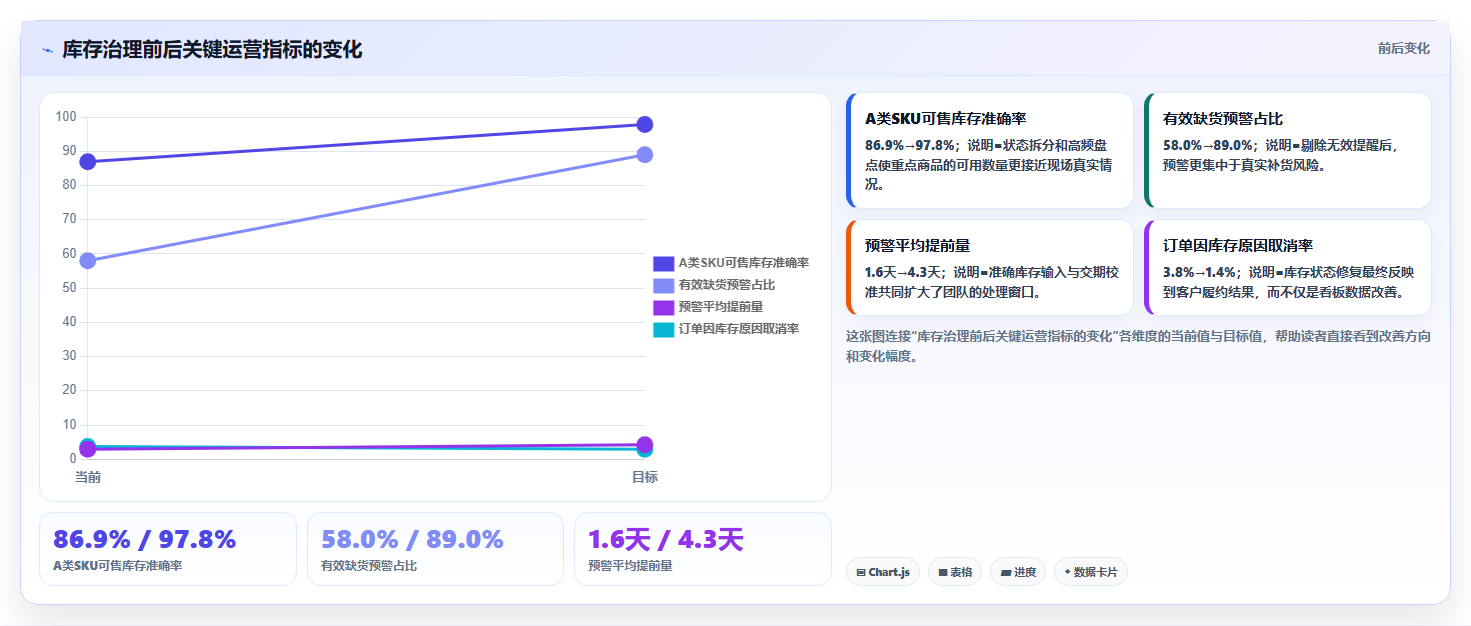Image resolution: width=1471 pixels, height=626 pixels.
Task: Click the 1.6天 / 4.3天 stat card
Action: click(x=703, y=549)
